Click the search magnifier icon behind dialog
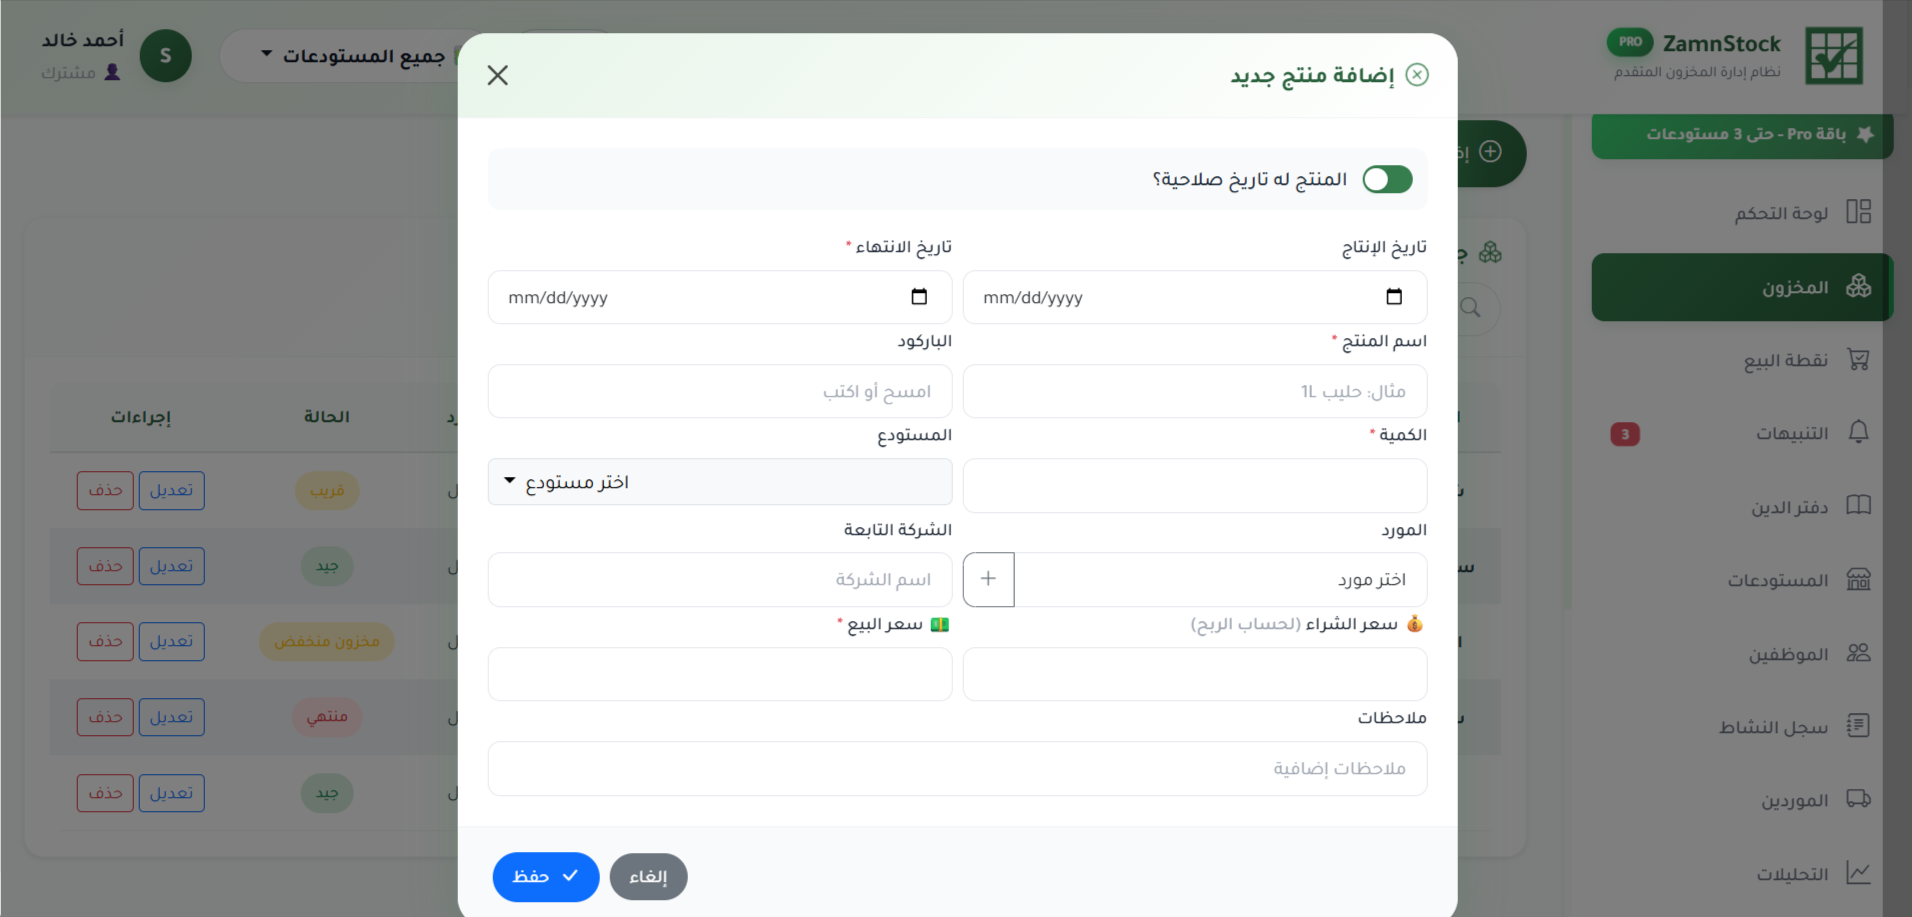Viewport: 1912px width, 917px height. tap(1470, 308)
